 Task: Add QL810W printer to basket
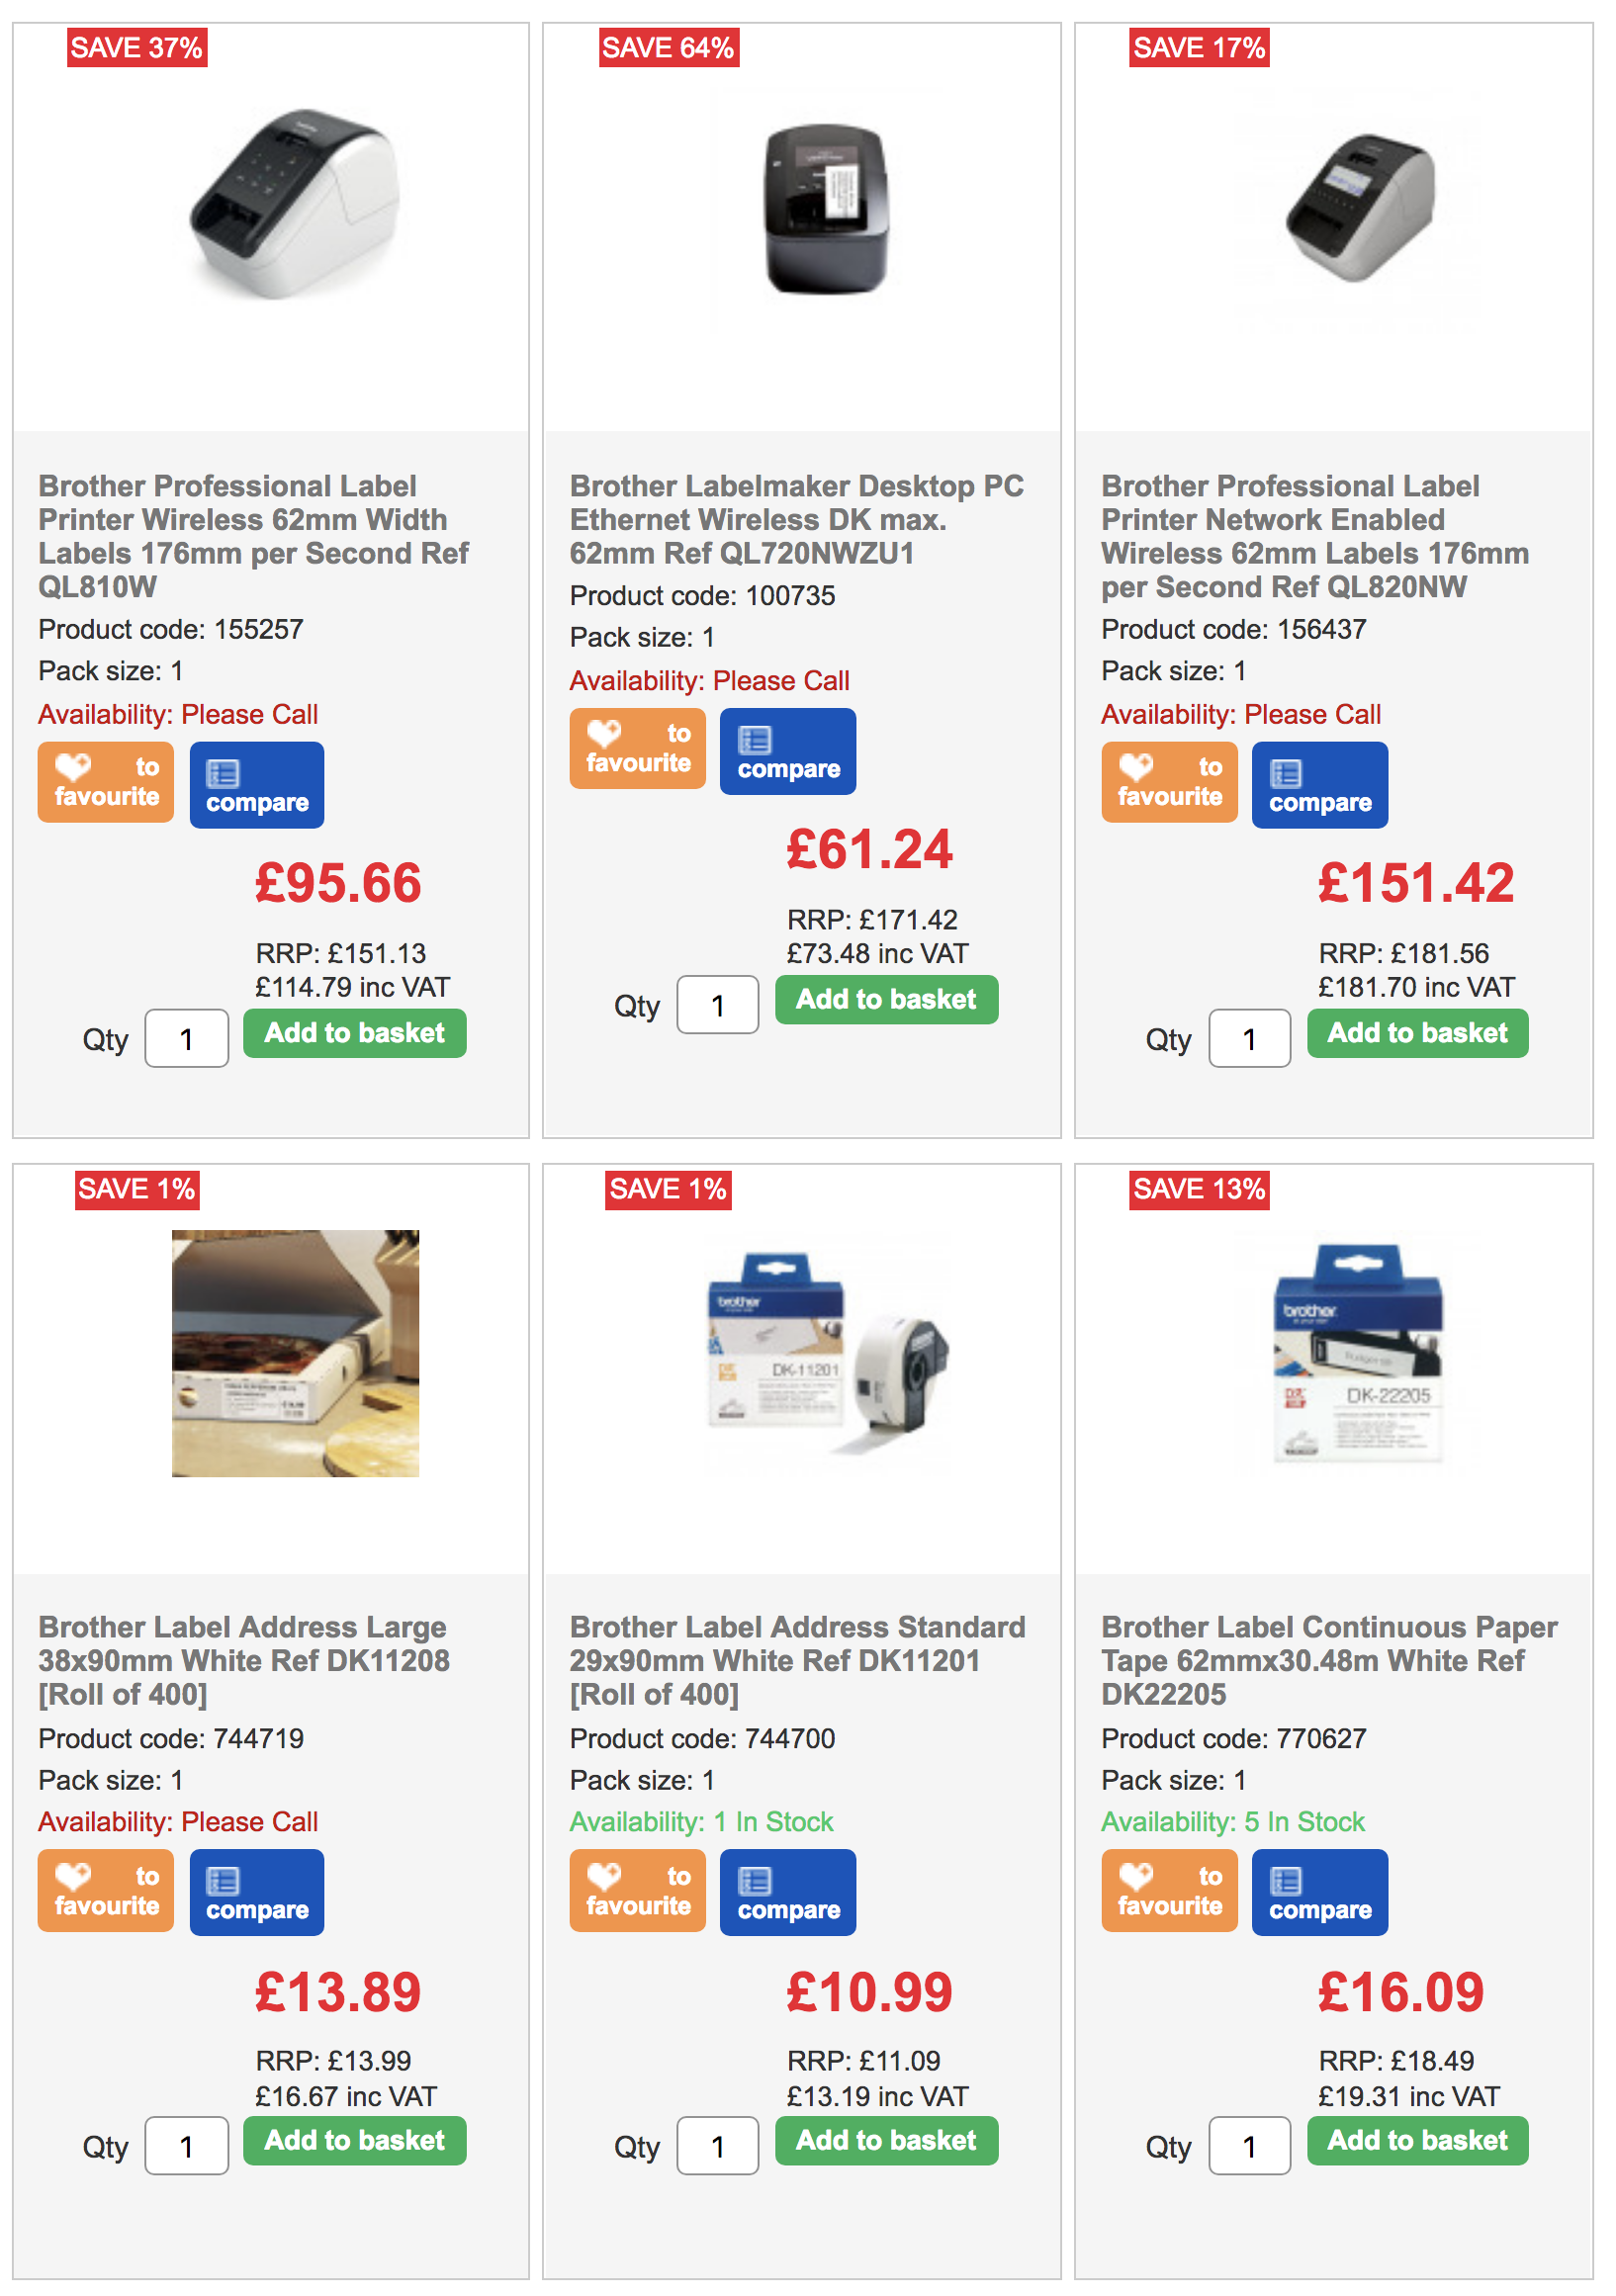355,1034
